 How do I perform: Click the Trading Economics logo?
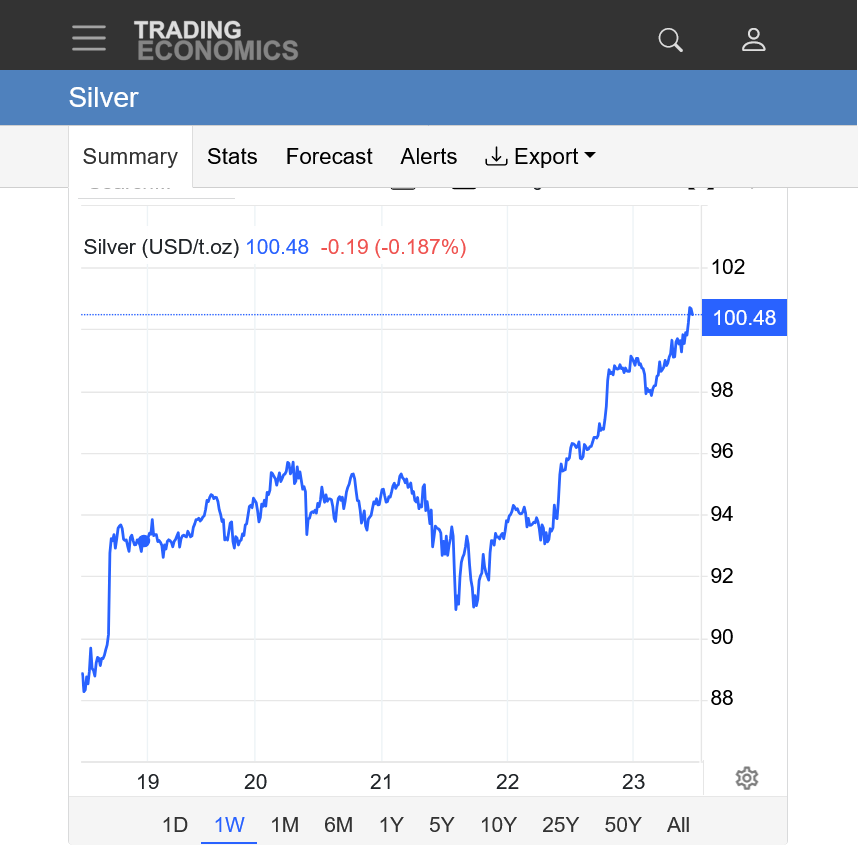coord(216,40)
